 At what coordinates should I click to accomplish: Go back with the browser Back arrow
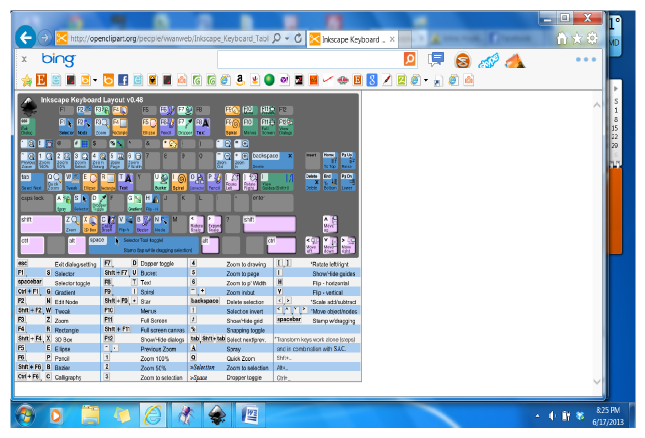coord(26,38)
